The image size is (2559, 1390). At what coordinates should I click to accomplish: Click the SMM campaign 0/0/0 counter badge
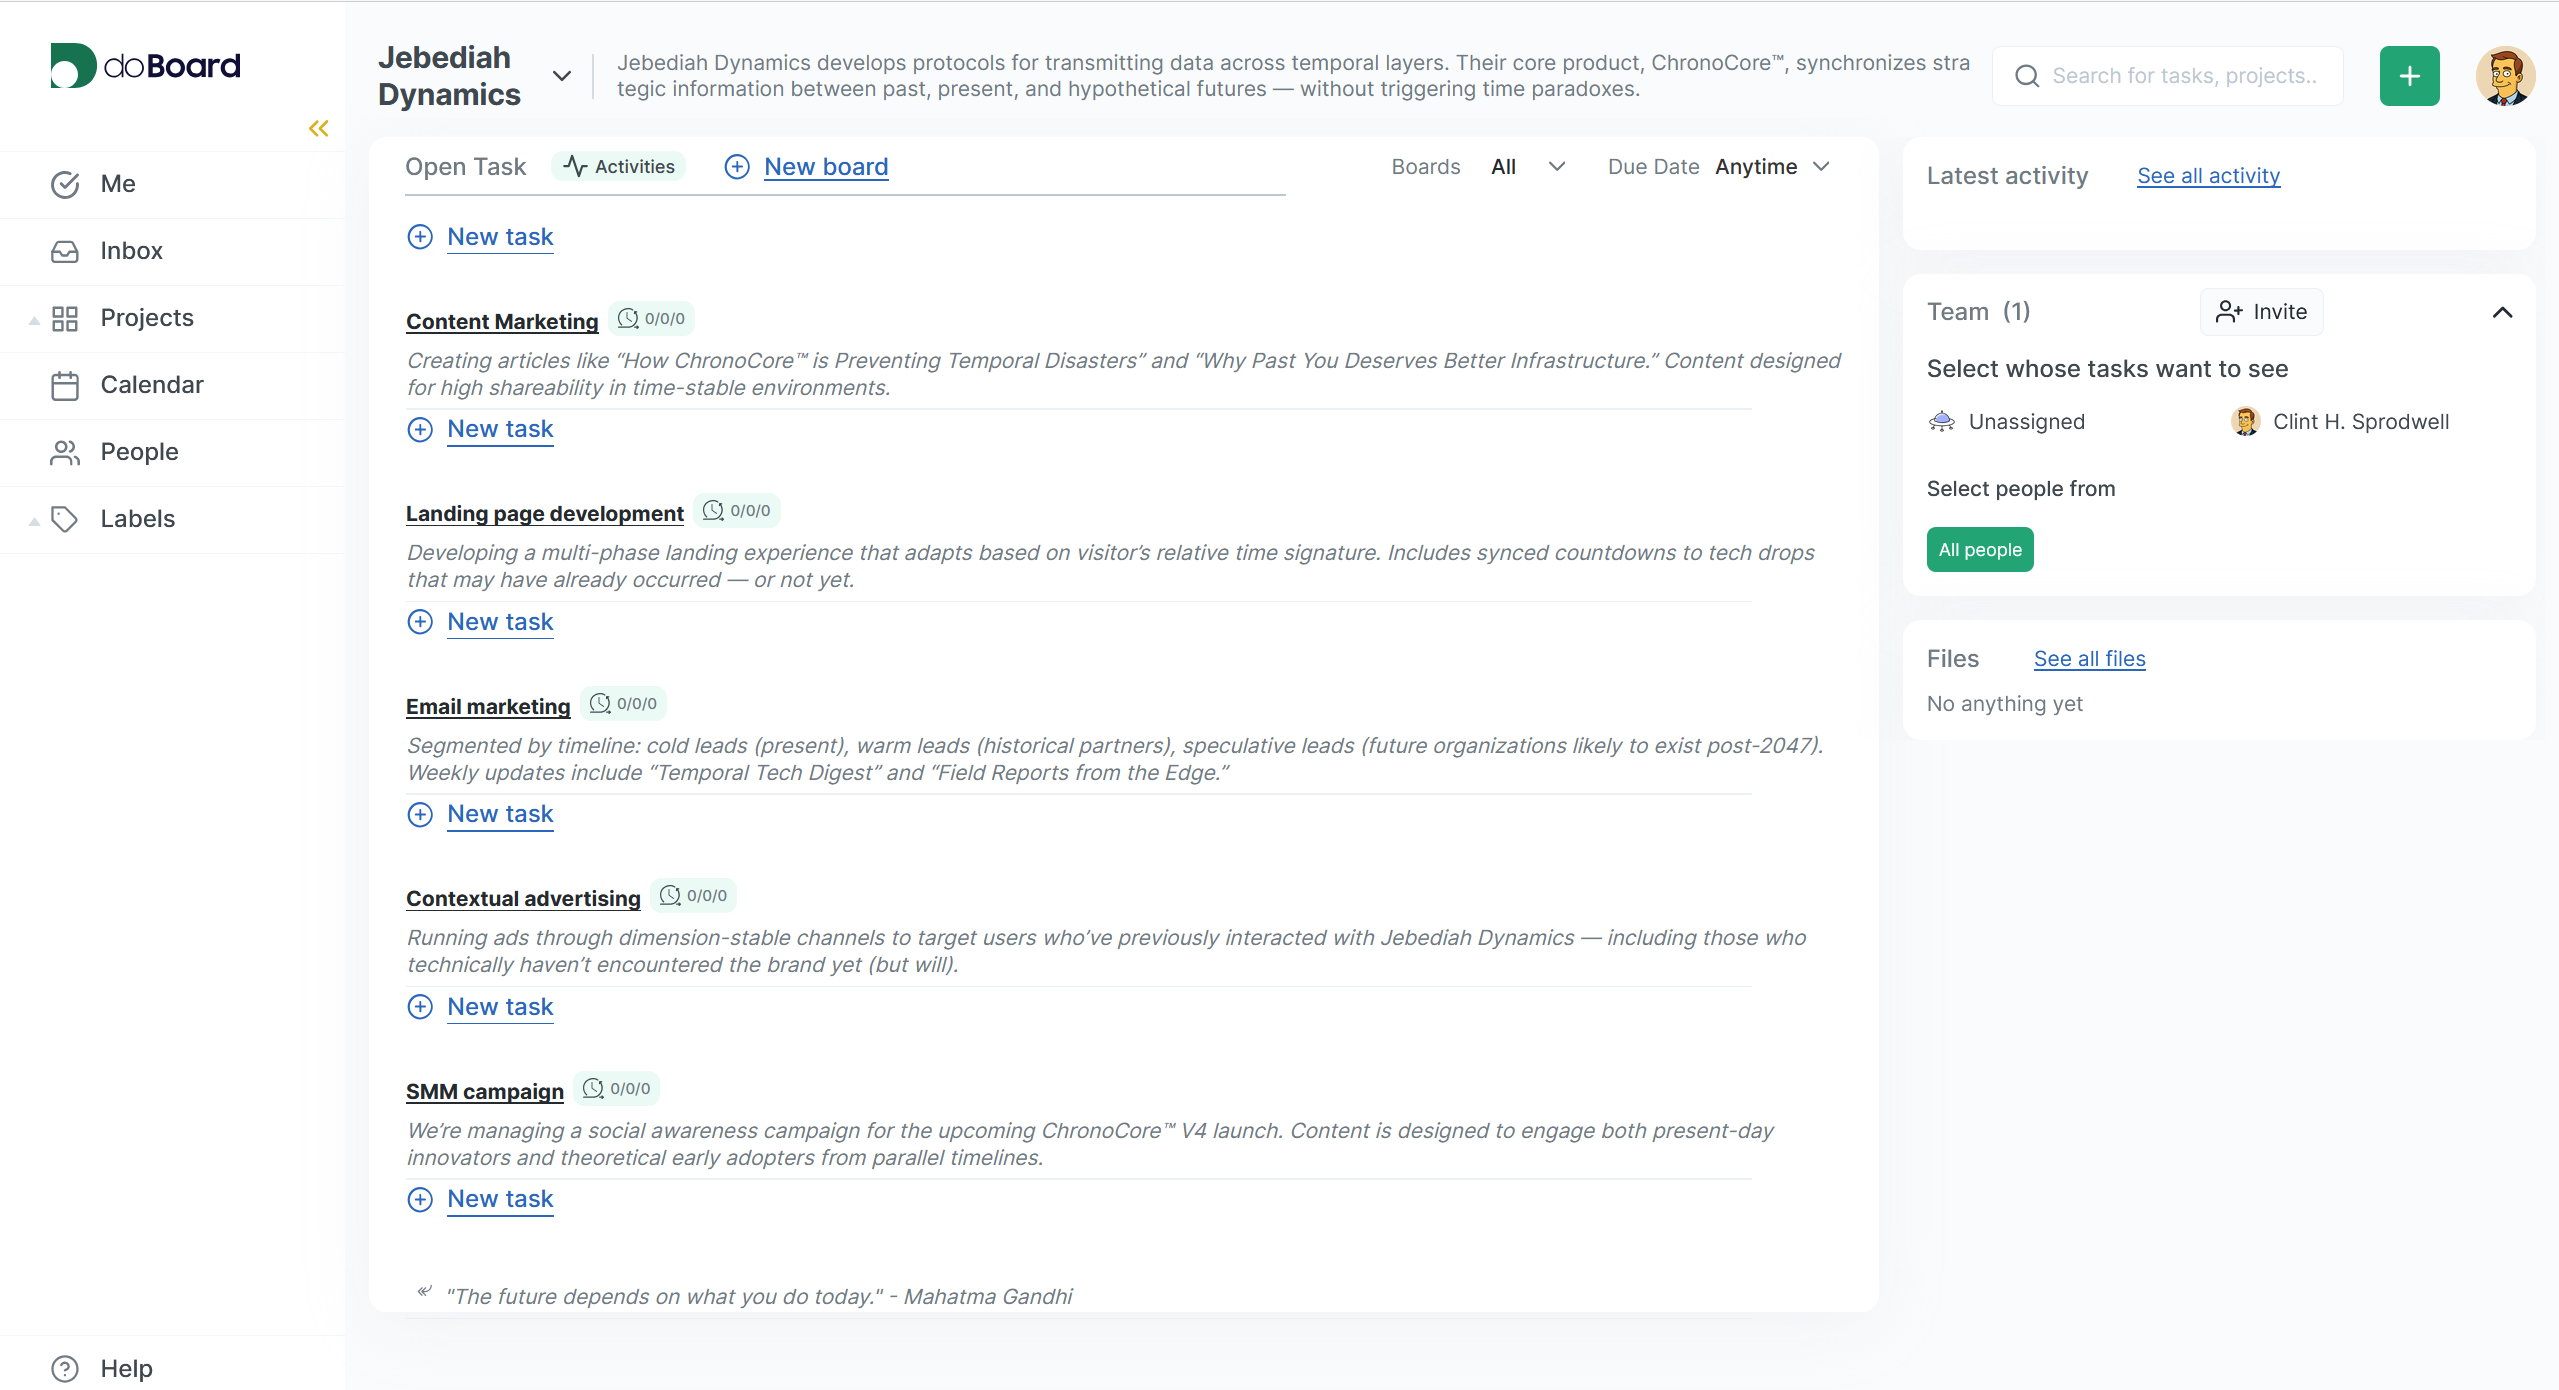click(617, 1089)
